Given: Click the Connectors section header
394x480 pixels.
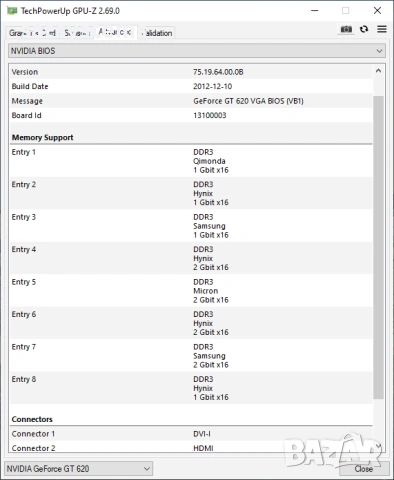Looking at the screenshot, I should pos(32,419).
